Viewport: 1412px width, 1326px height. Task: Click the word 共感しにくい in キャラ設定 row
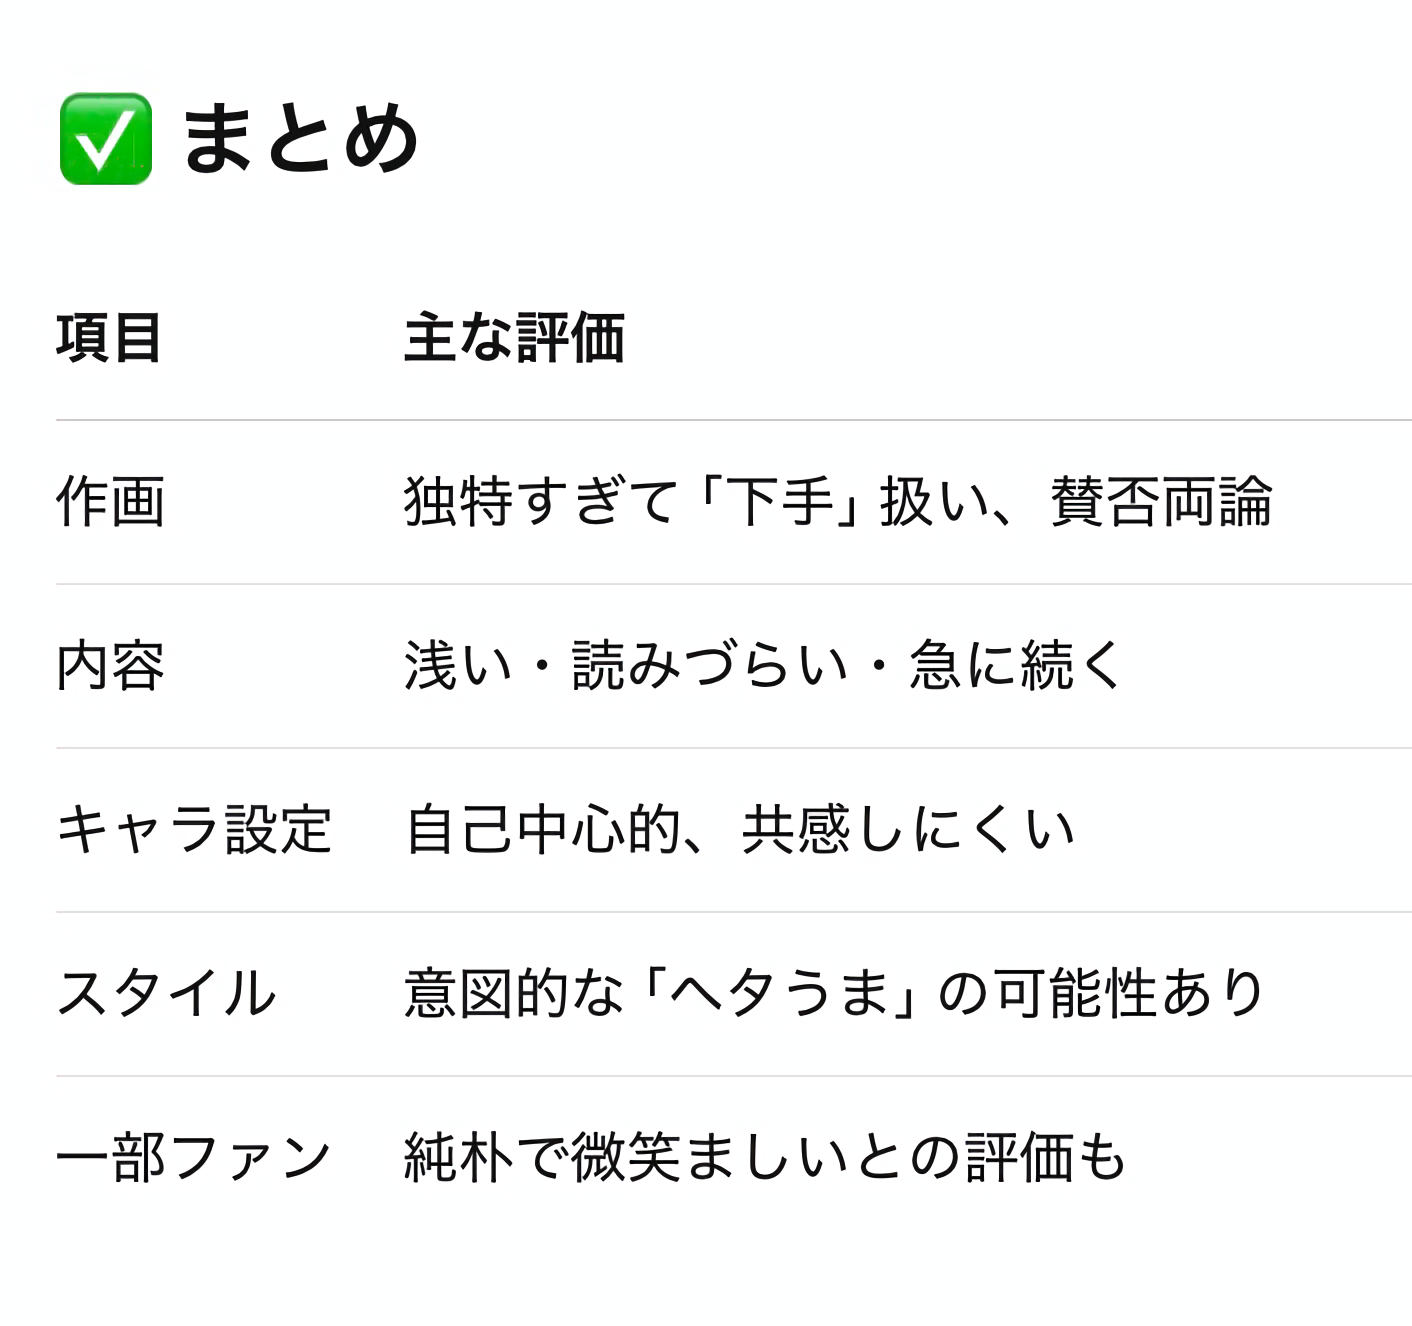[909, 829]
